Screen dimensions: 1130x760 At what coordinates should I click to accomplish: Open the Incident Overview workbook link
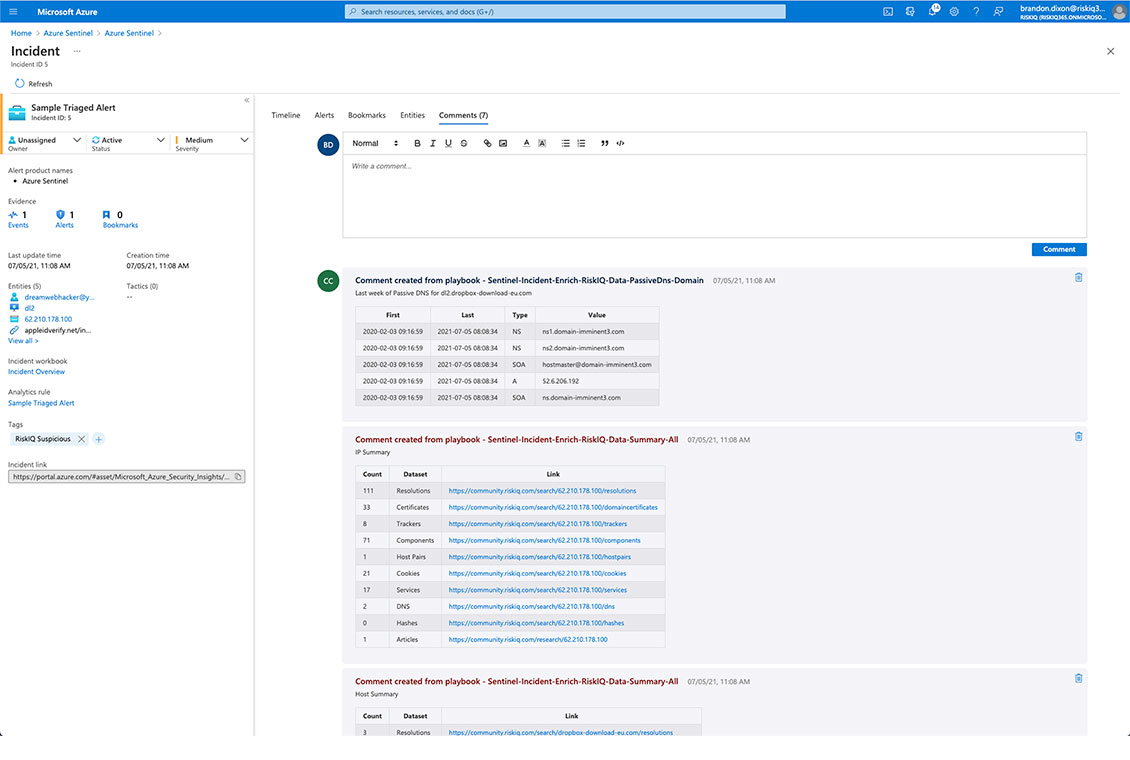coord(36,372)
